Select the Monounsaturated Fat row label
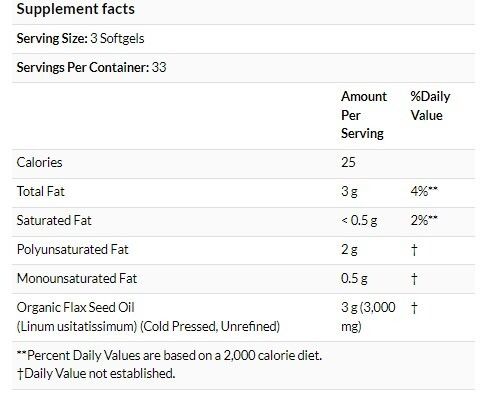This screenshot has height=398, width=495. pos(77,278)
